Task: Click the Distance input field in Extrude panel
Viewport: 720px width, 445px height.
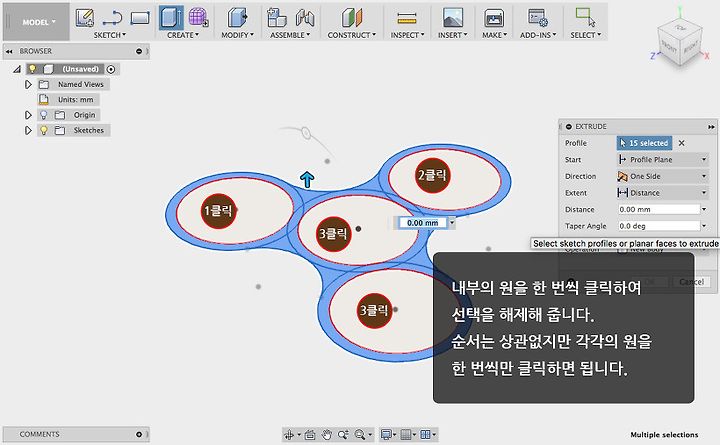Action: (x=659, y=209)
